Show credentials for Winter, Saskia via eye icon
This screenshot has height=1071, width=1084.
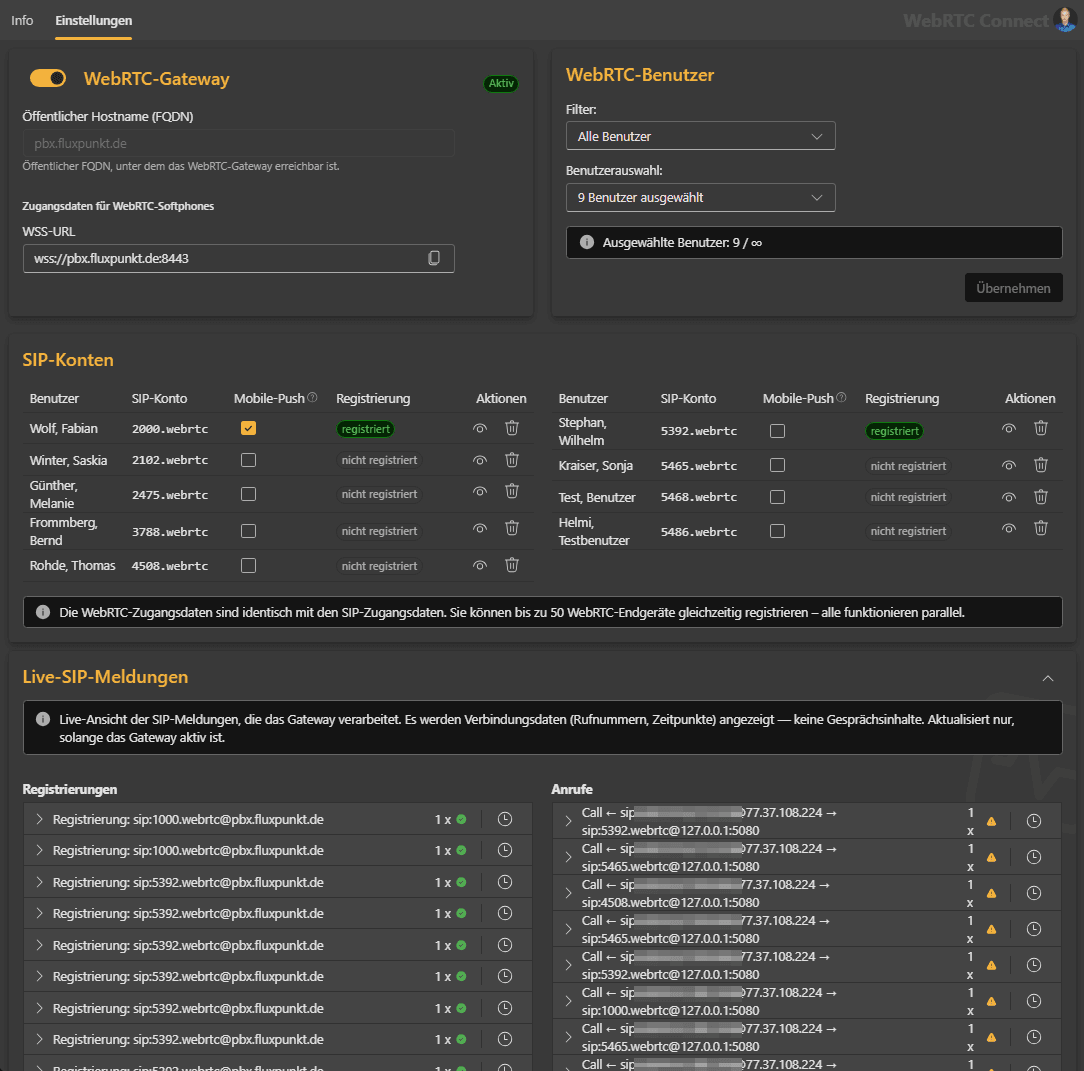pos(480,460)
